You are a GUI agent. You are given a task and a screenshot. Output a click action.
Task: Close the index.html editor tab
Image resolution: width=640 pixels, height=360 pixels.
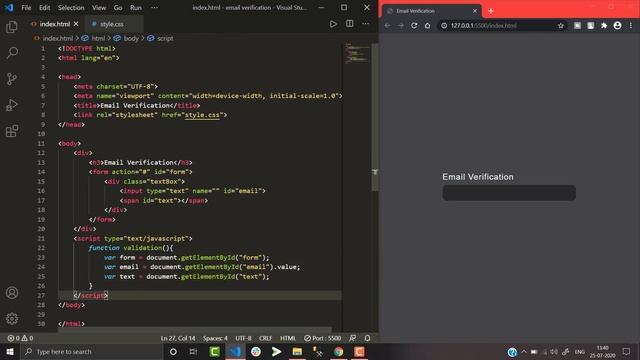coord(76,24)
